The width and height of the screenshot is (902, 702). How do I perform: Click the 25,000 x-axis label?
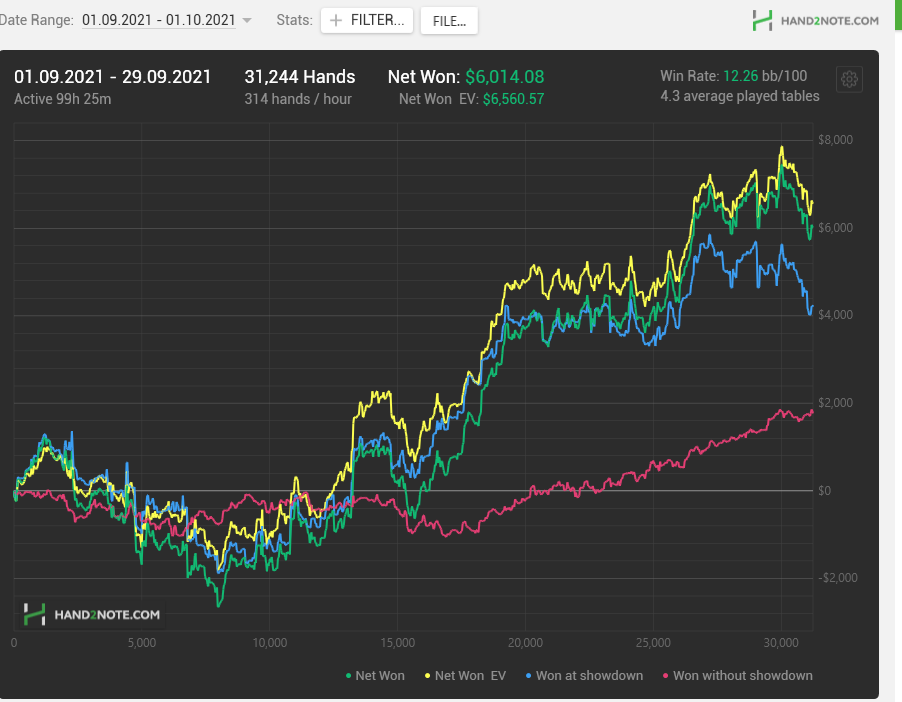click(653, 643)
